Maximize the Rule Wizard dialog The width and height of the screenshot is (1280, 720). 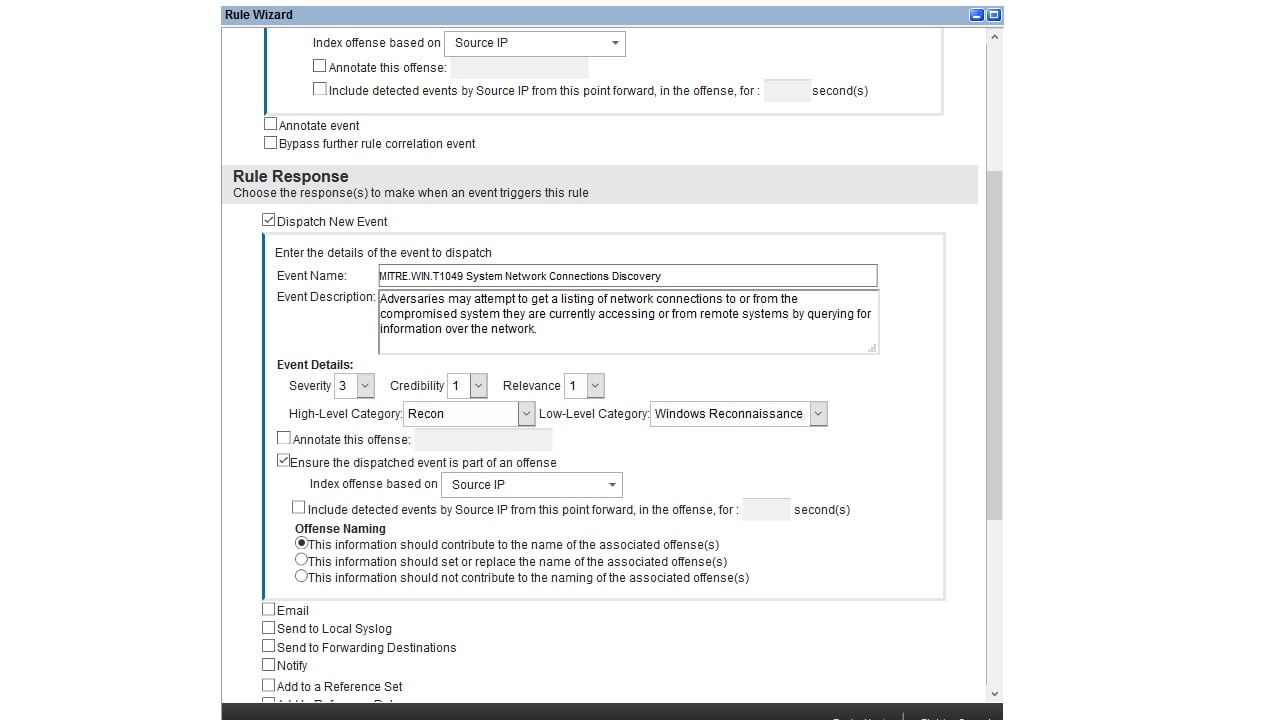[992, 14]
